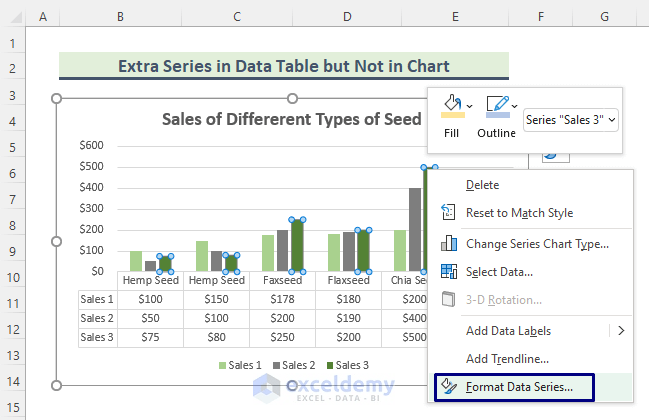Click the Change Series Chart Type icon
This screenshot has height=420, width=649.
tap(449, 243)
